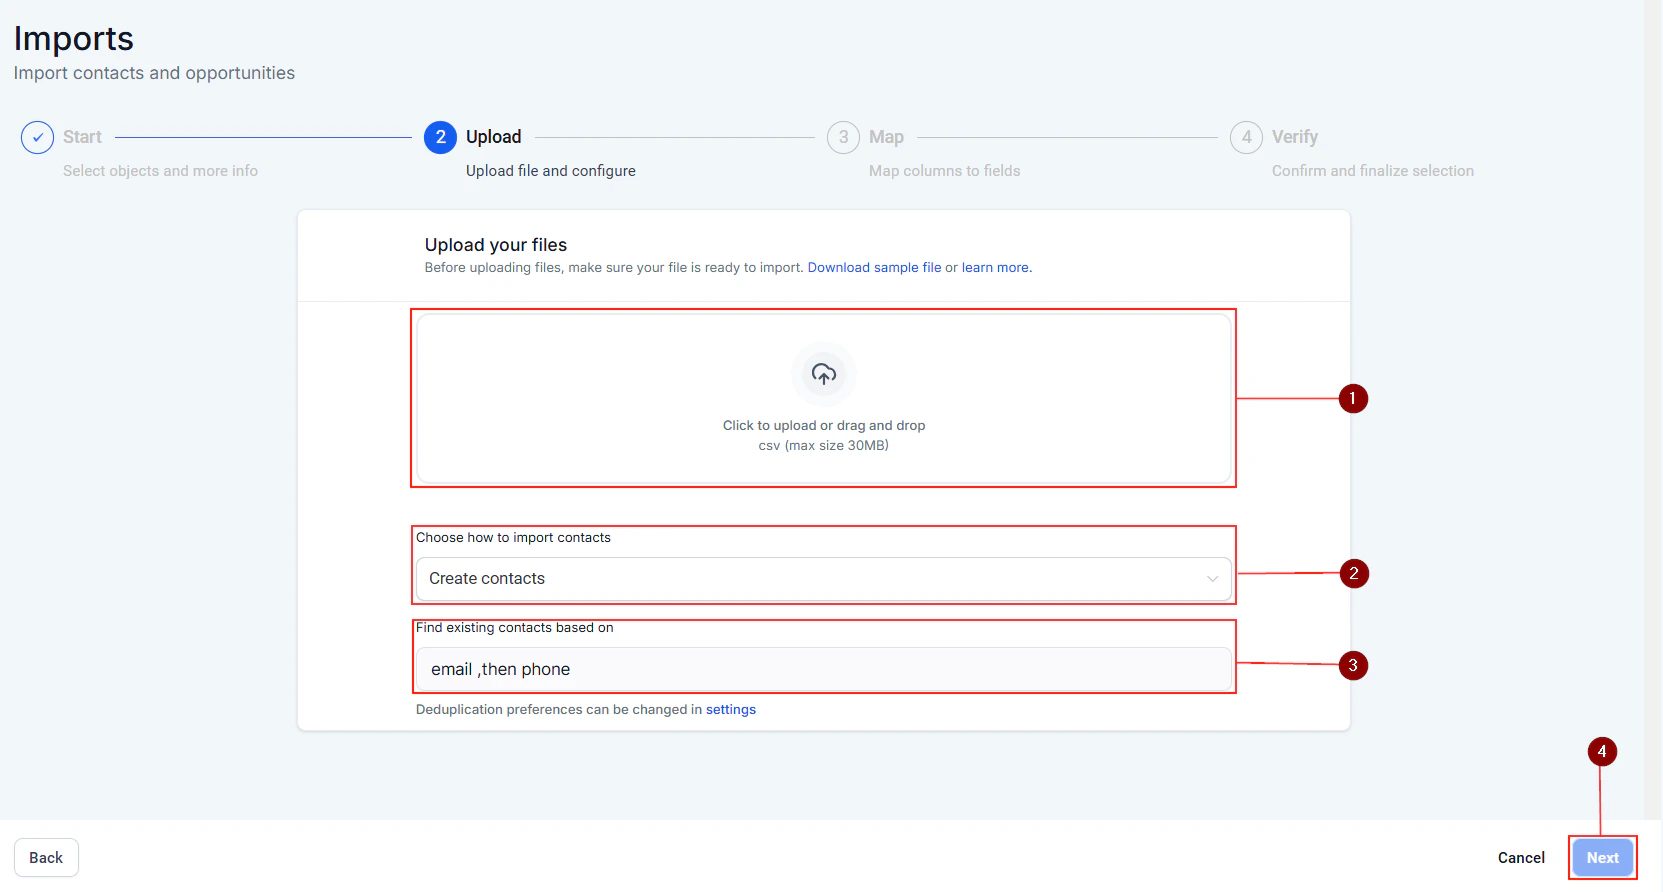
Task: Click the Start step checkmark icon
Action: tap(37, 137)
